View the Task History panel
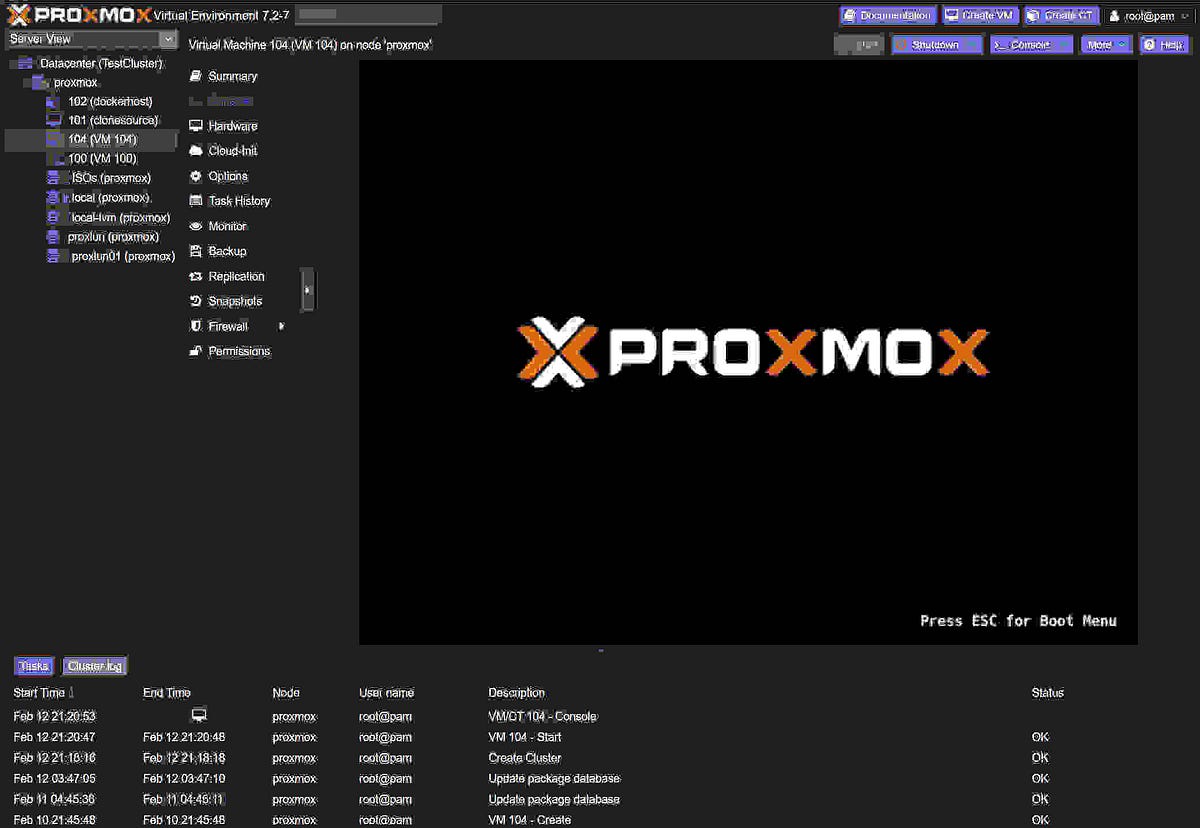This screenshot has height=828, width=1200. point(237,200)
